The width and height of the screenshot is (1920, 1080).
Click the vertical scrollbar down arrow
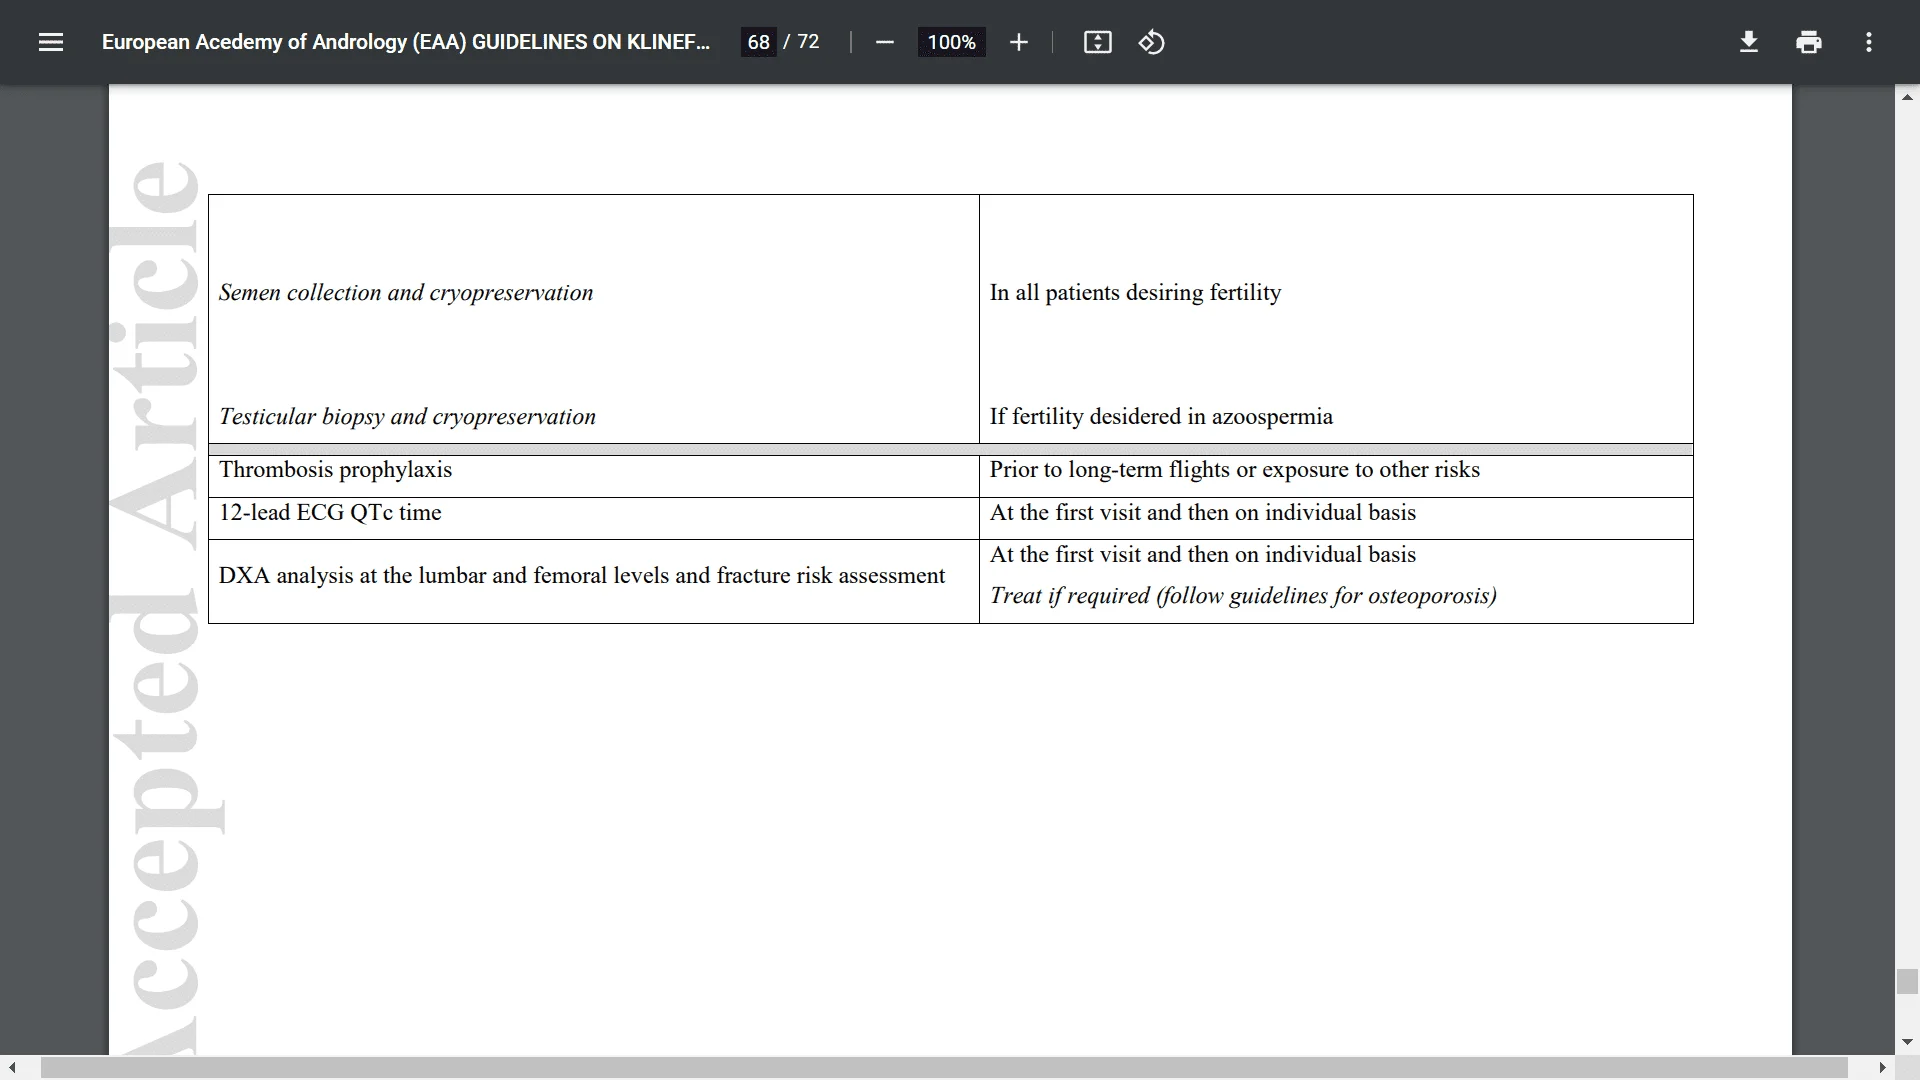click(x=1907, y=1042)
